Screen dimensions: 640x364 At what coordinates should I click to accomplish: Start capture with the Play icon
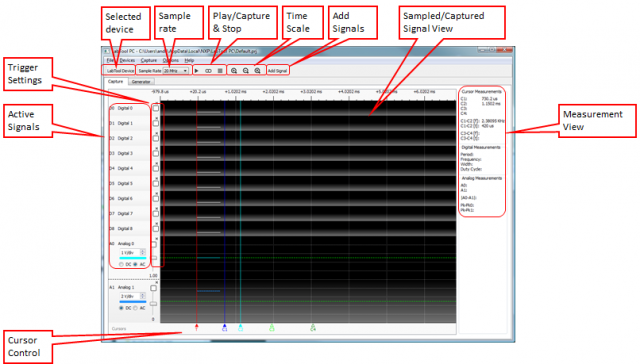(x=197, y=71)
